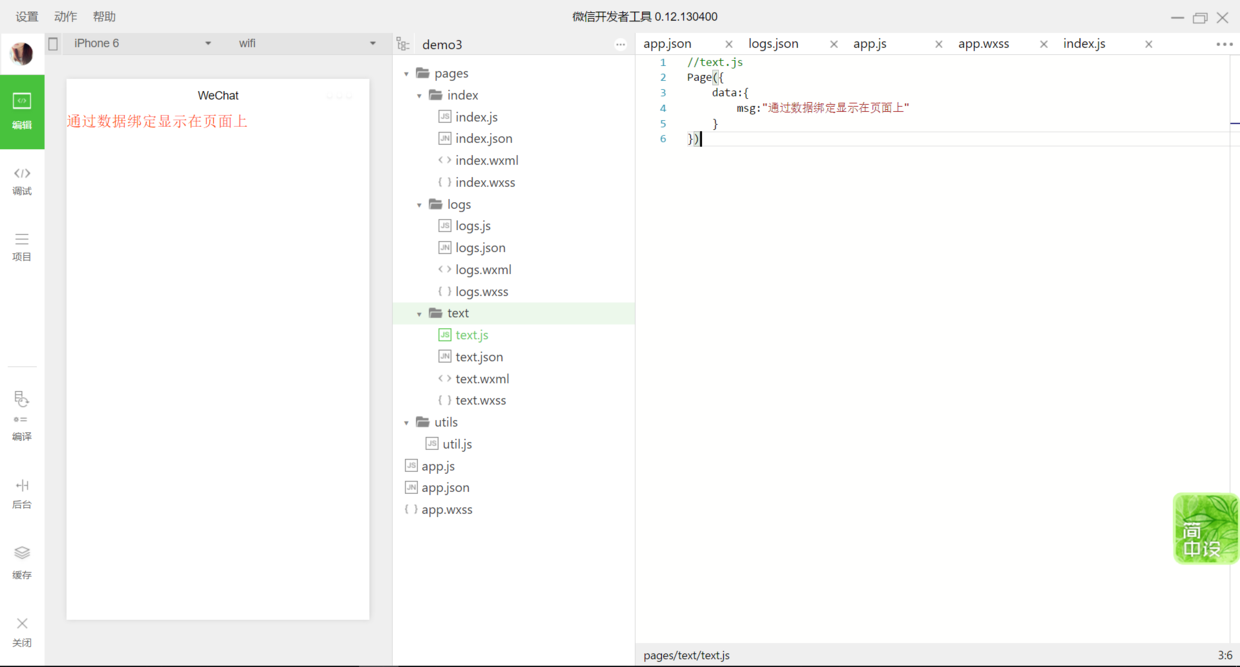1240x667 pixels.
Task: Close the index.js tab
Action: pos(1148,44)
